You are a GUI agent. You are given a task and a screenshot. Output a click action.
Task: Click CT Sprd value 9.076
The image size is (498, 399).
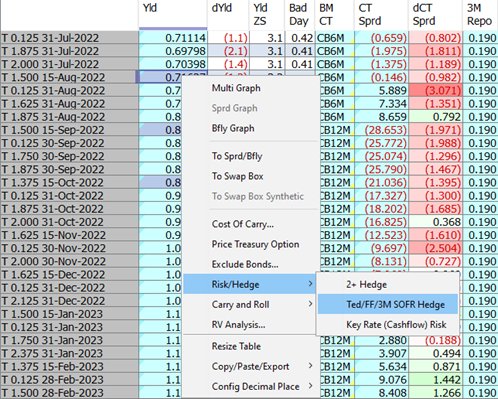coord(381,380)
